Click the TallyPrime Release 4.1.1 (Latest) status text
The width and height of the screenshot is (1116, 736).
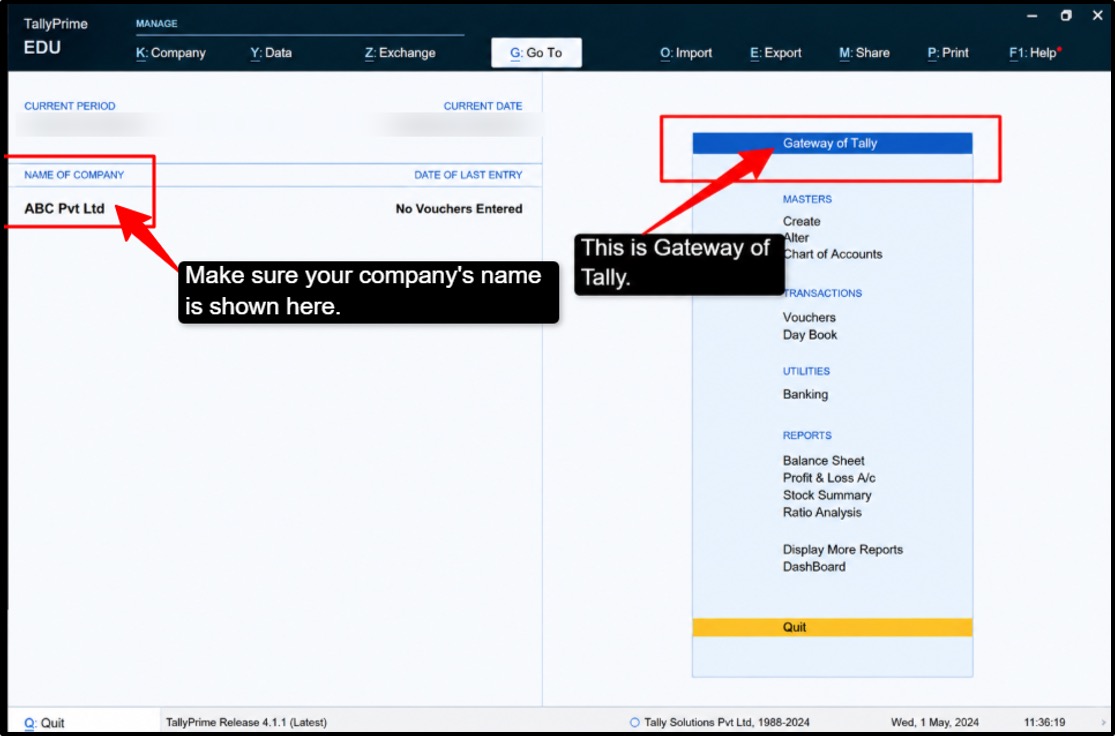click(246, 722)
